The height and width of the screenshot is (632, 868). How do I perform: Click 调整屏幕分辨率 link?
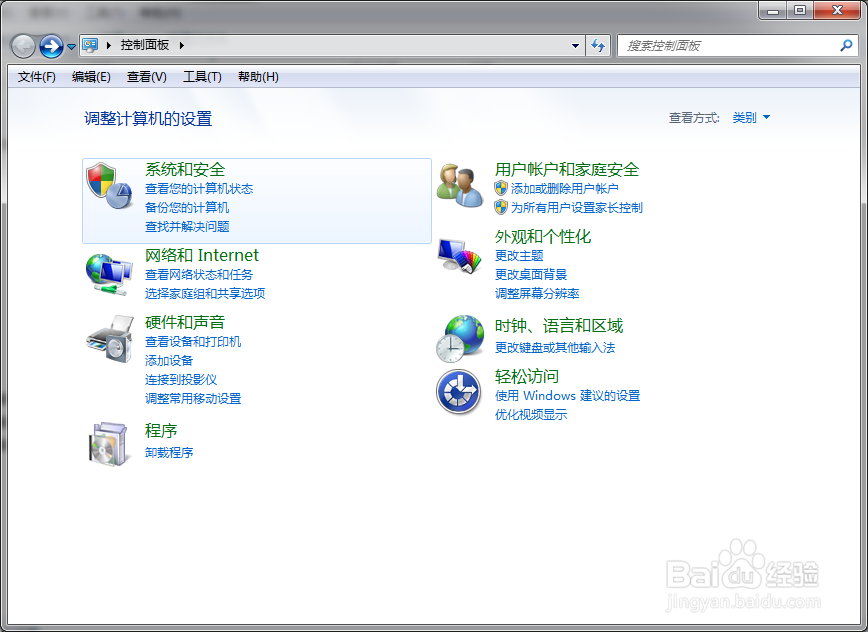(x=537, y=293)
